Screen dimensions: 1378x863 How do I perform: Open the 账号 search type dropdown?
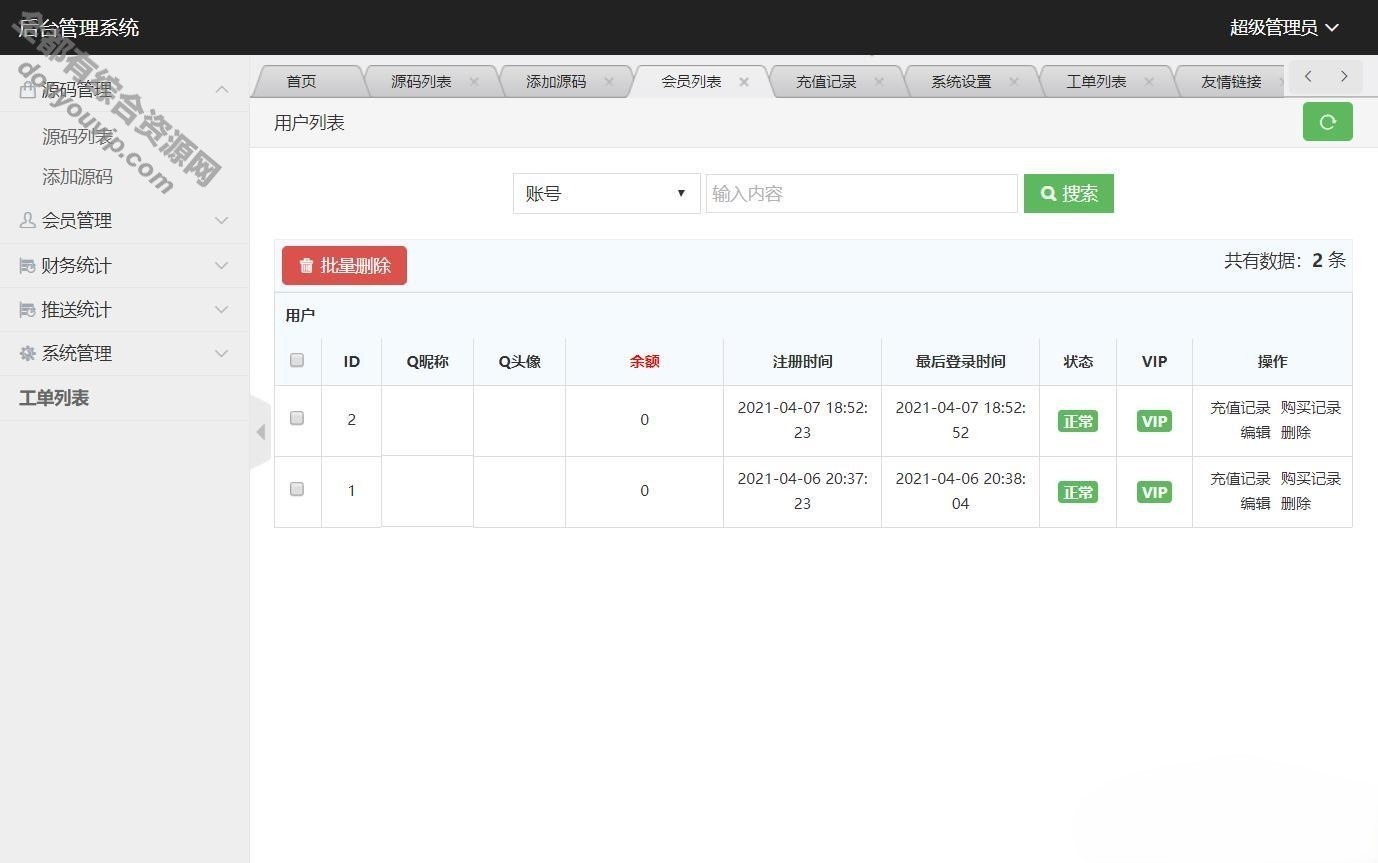click(x=607, y=193)
